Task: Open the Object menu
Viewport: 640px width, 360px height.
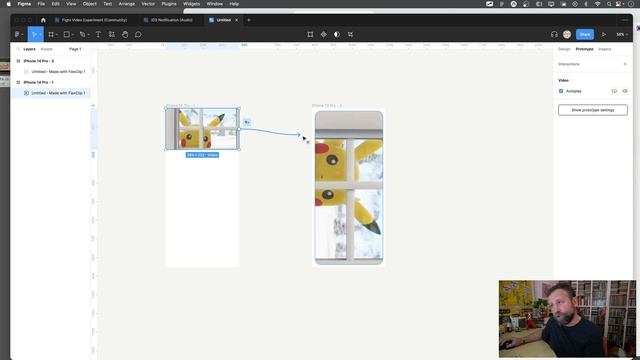Action: pos(90,4)
